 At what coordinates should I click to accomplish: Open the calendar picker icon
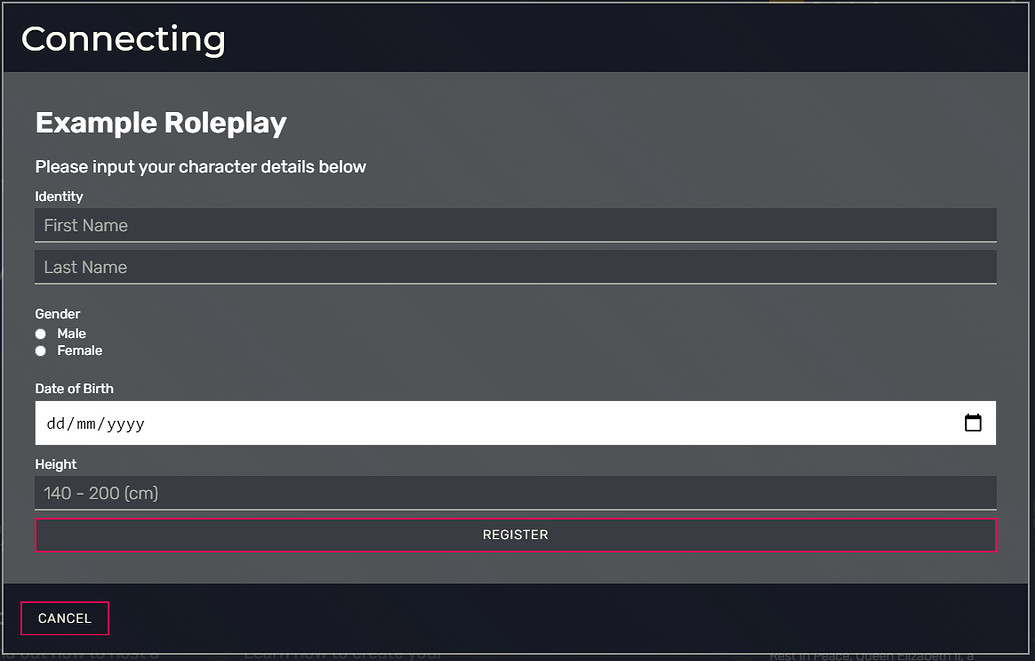(x=972, y=423)
